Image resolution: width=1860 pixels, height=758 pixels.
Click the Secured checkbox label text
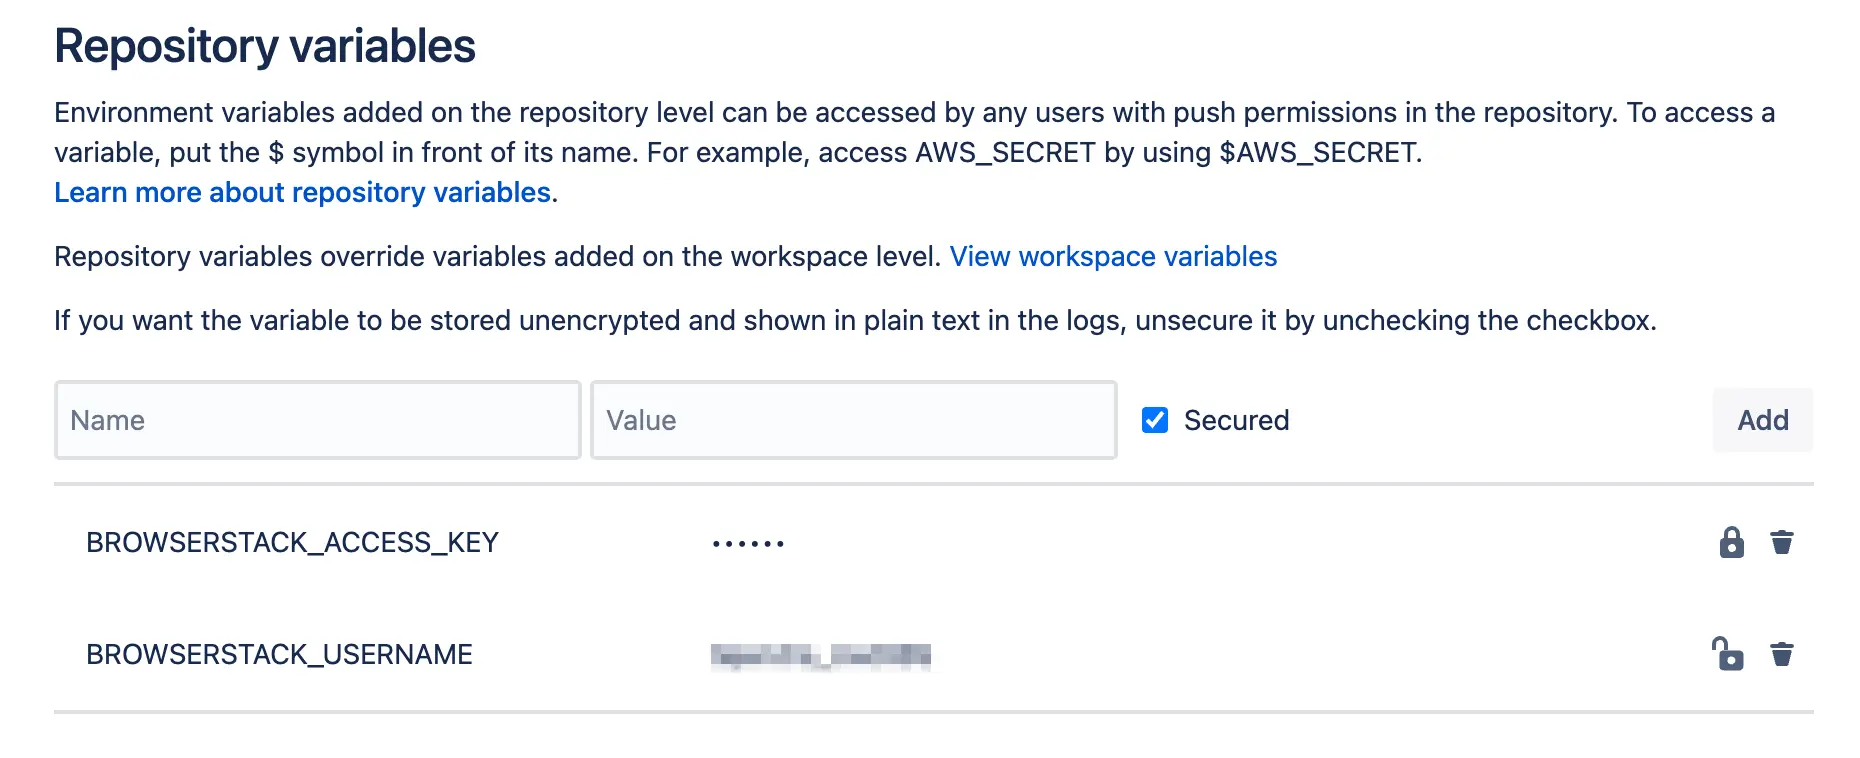pos(1236,420)
